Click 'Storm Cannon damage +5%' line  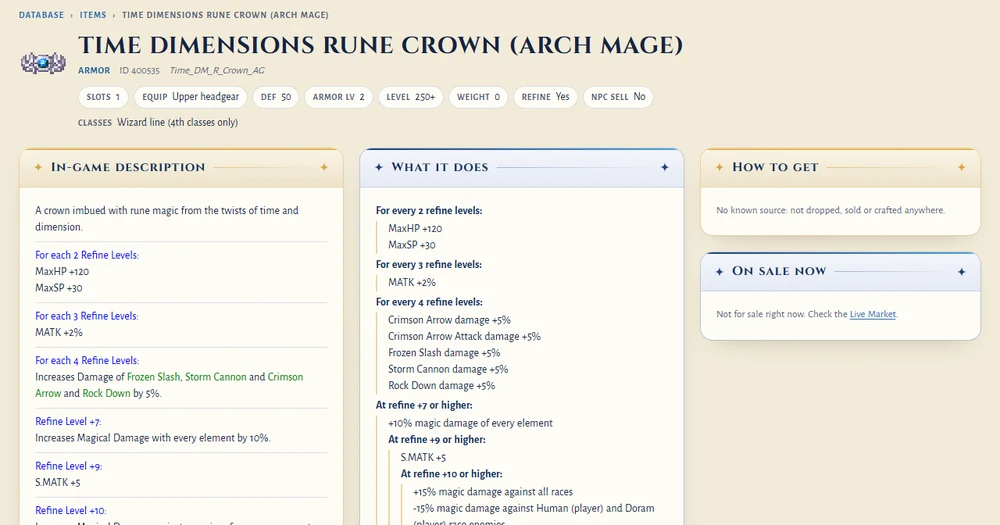coord(448,369)
